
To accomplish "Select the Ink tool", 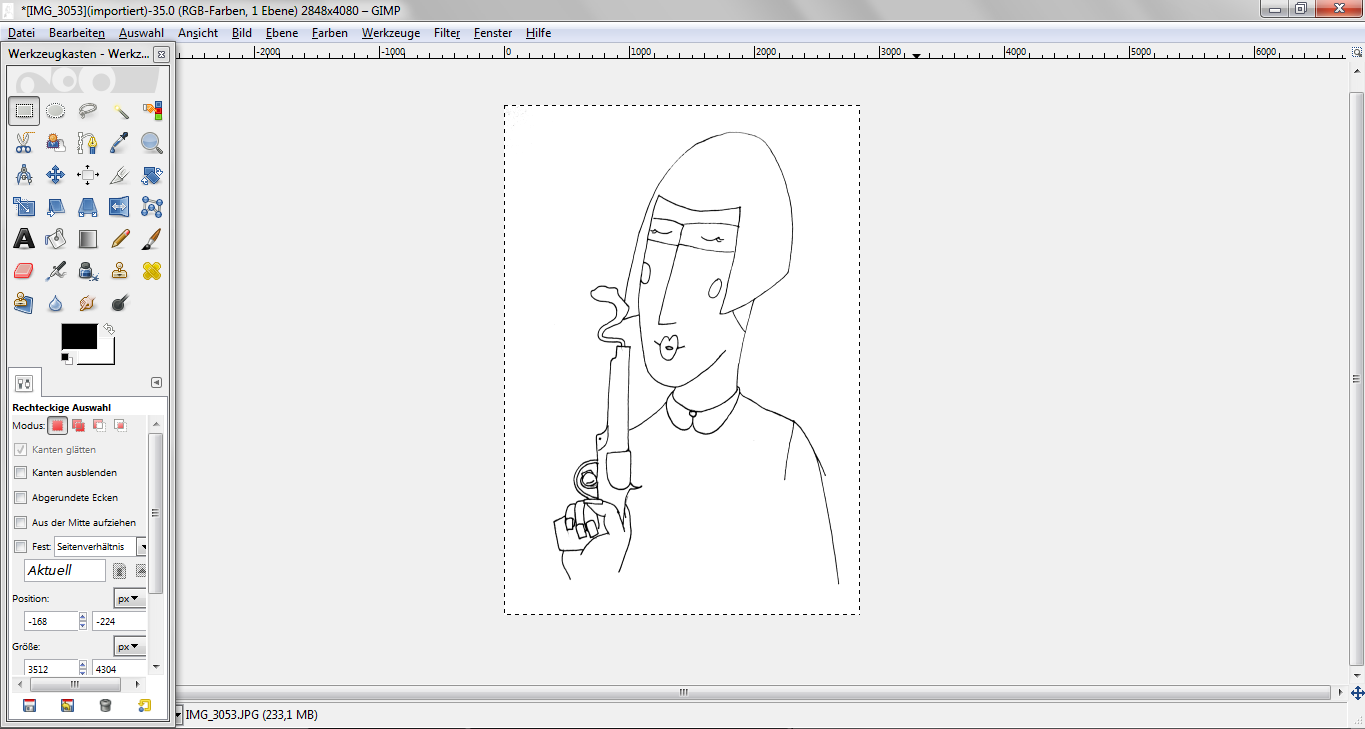I will coord(88,271).
